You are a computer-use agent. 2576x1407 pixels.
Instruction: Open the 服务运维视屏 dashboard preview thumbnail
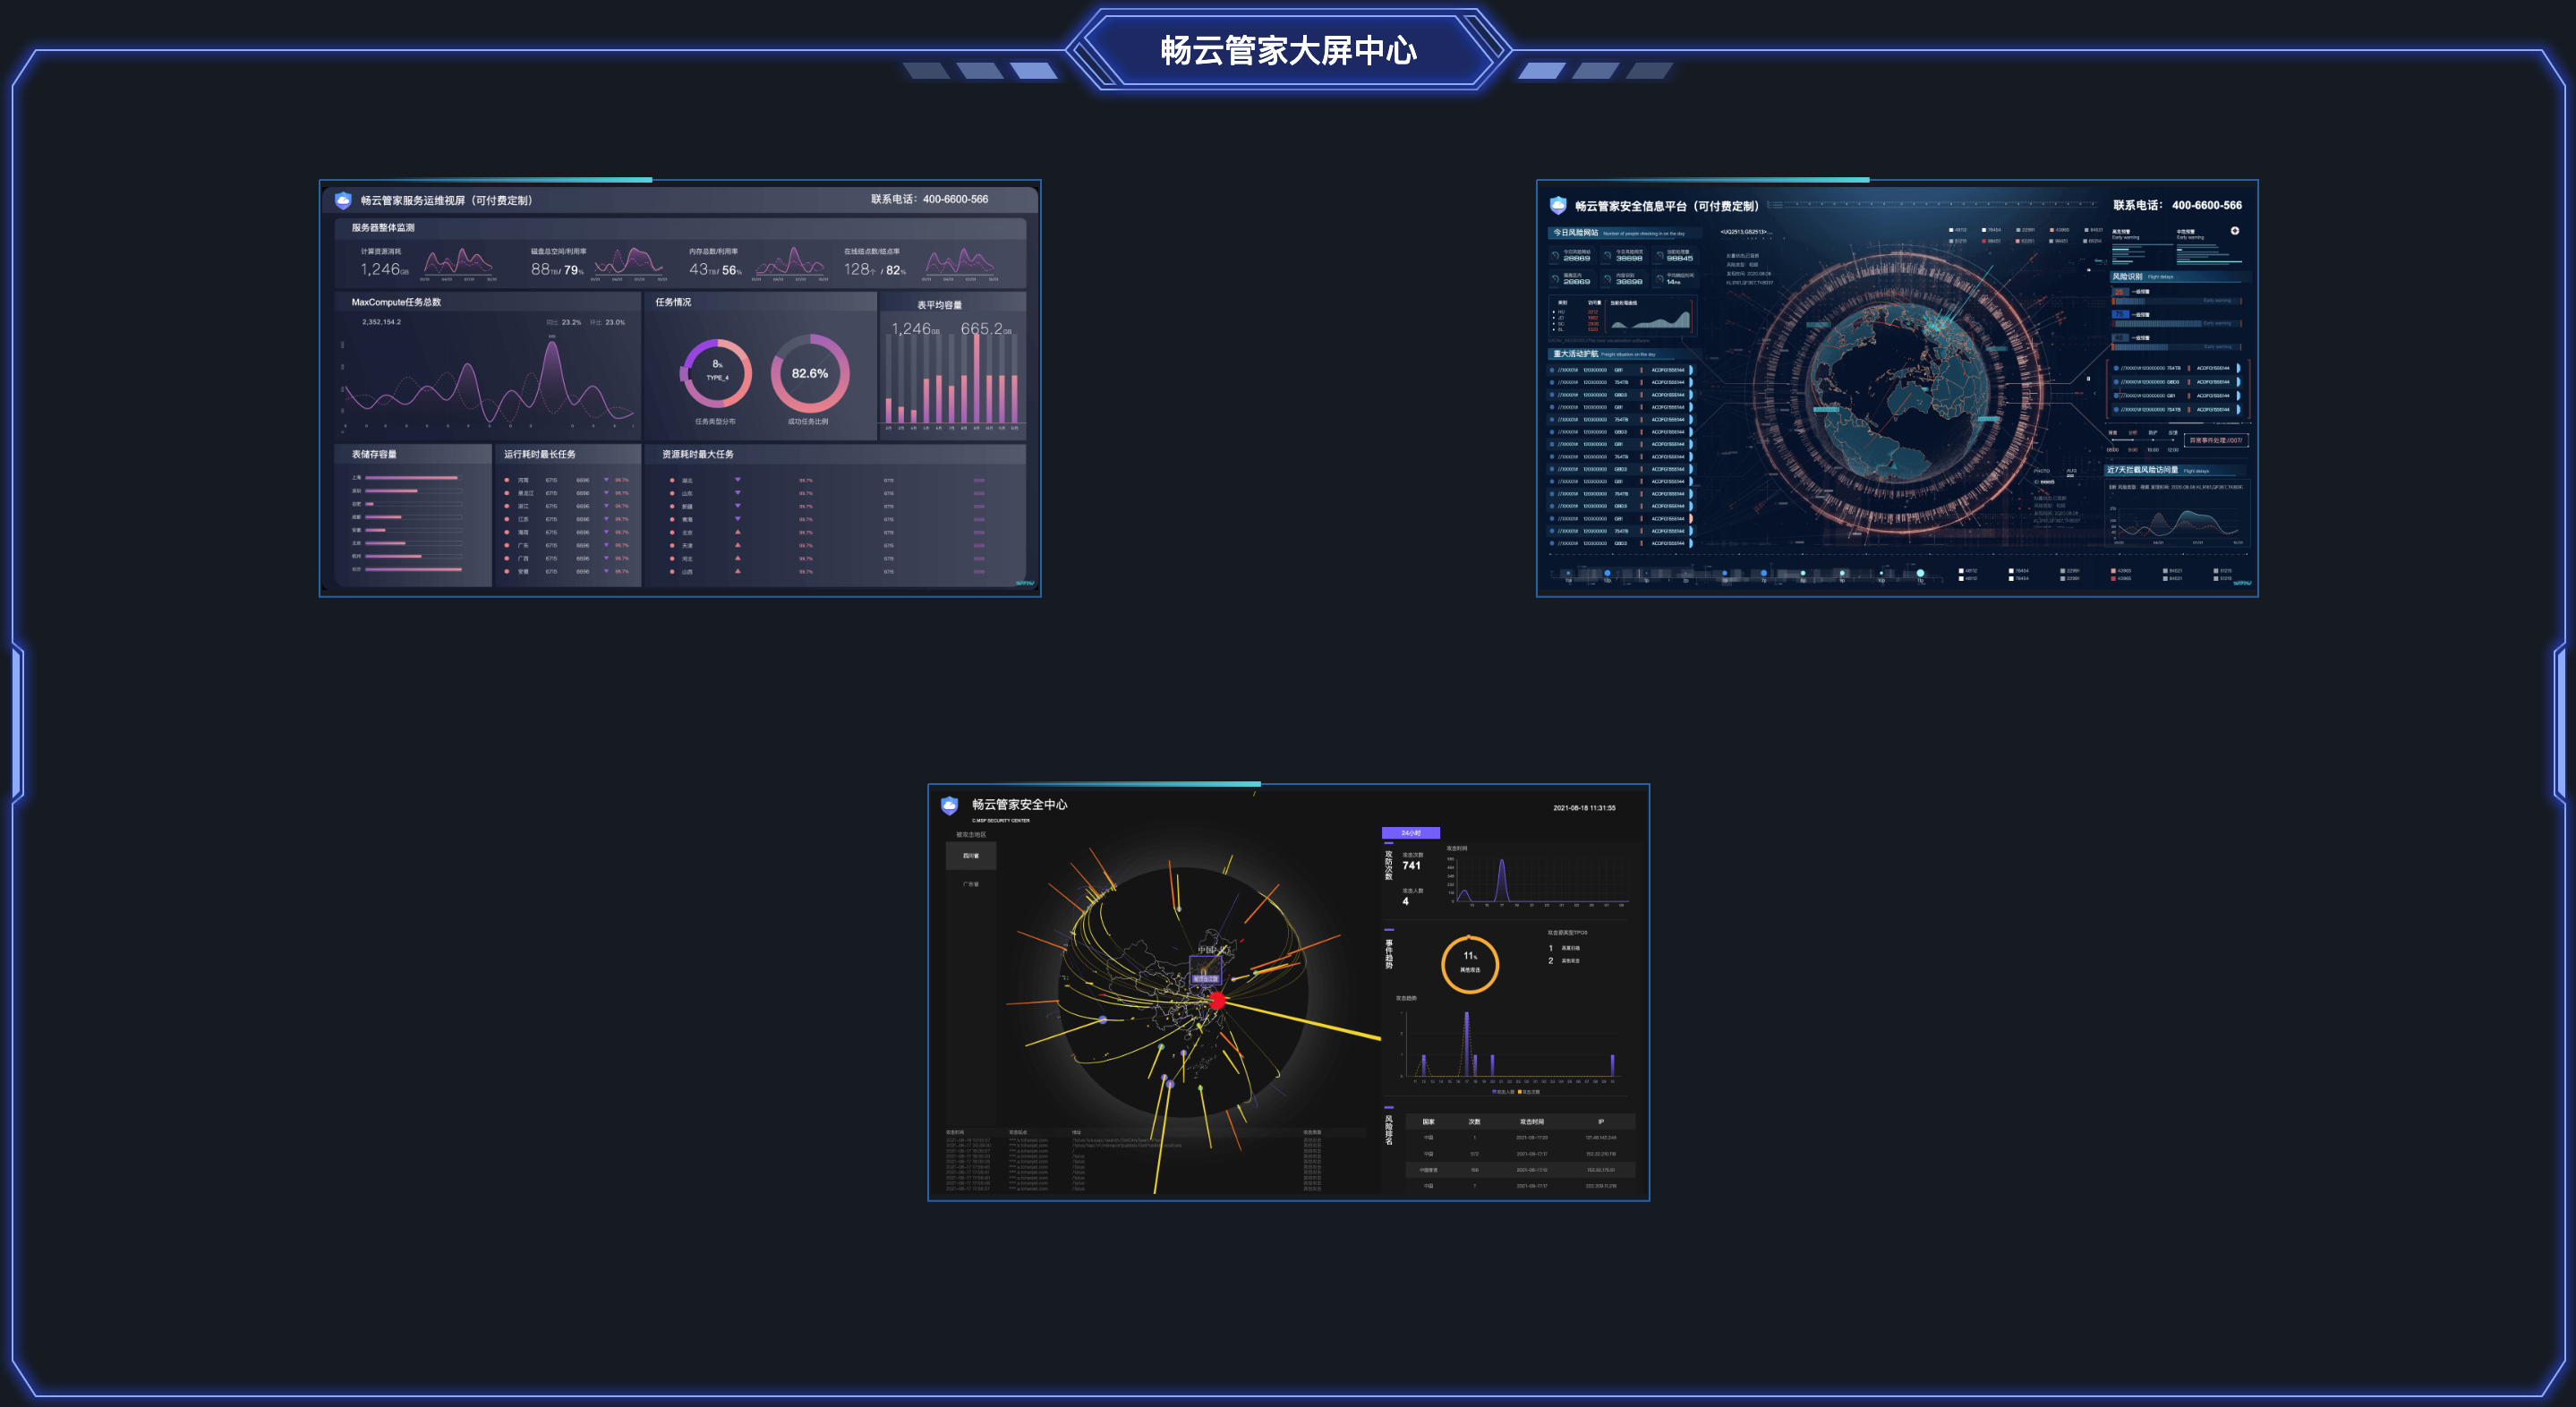(680, 388)
